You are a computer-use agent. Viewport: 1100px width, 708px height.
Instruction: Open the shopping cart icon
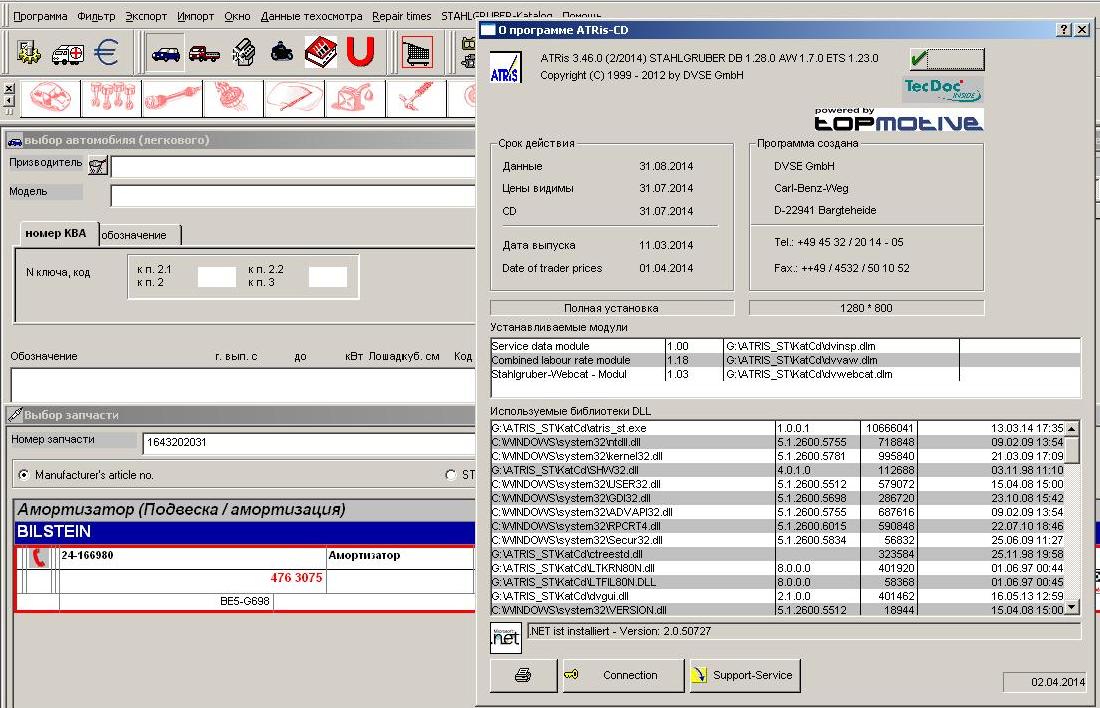click(417, 53)
